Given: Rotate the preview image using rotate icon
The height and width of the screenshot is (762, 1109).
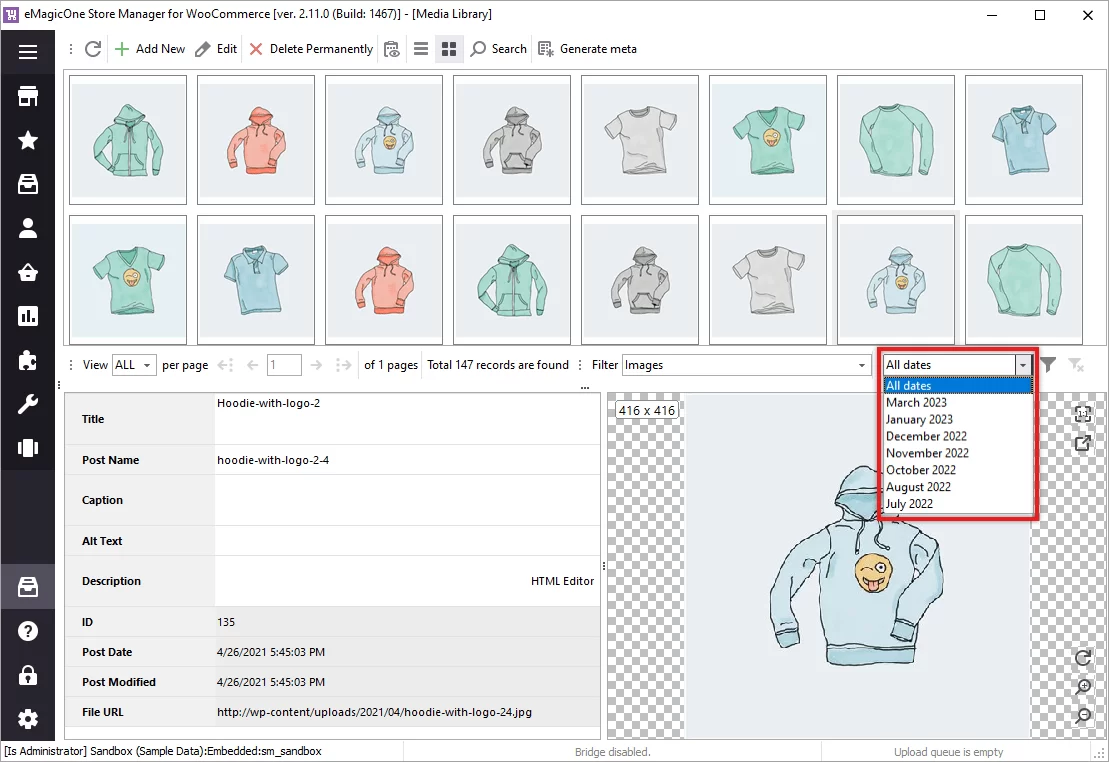Looking at the screenshot, I should click(x=1082, y=657).
